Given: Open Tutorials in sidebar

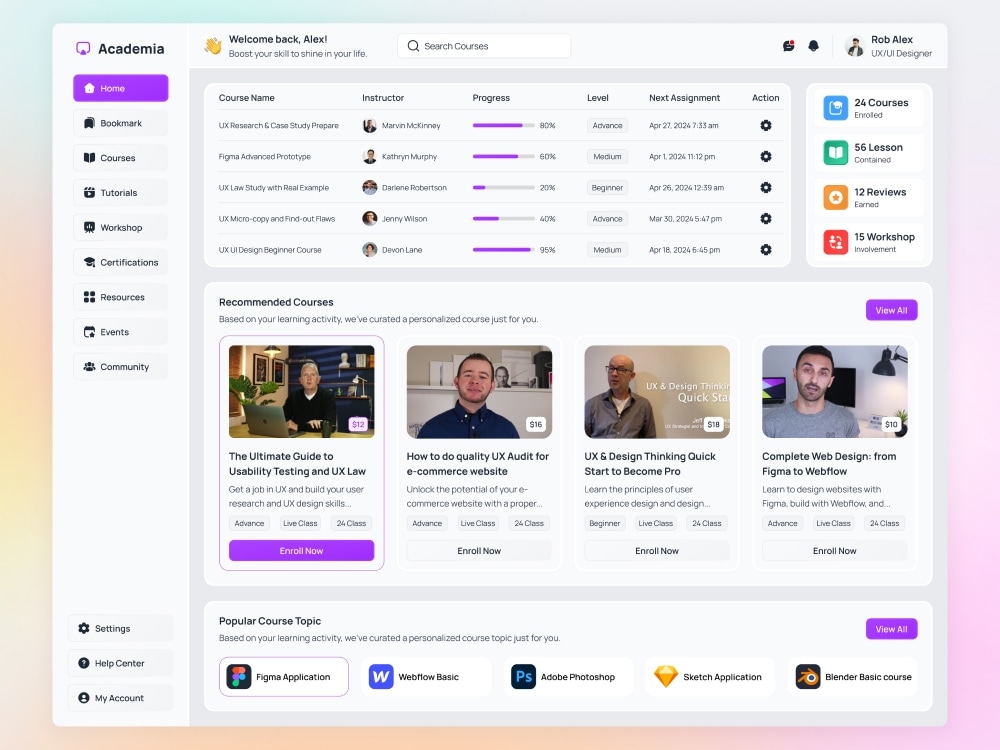Looking at the screenshot, I should click(x=121, y=193).
